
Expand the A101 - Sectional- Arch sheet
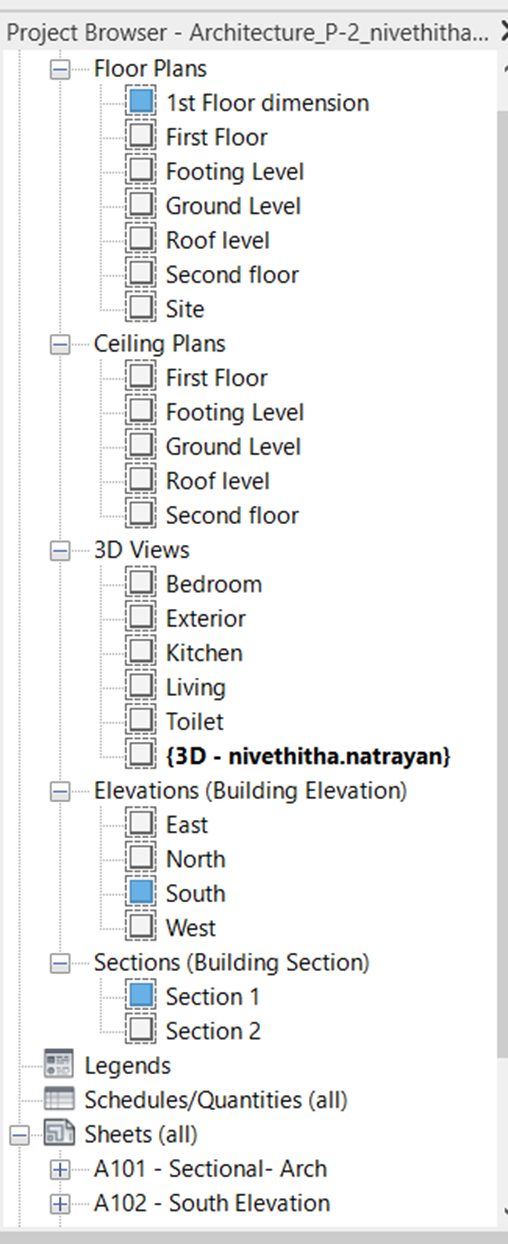click(60, 1169)
